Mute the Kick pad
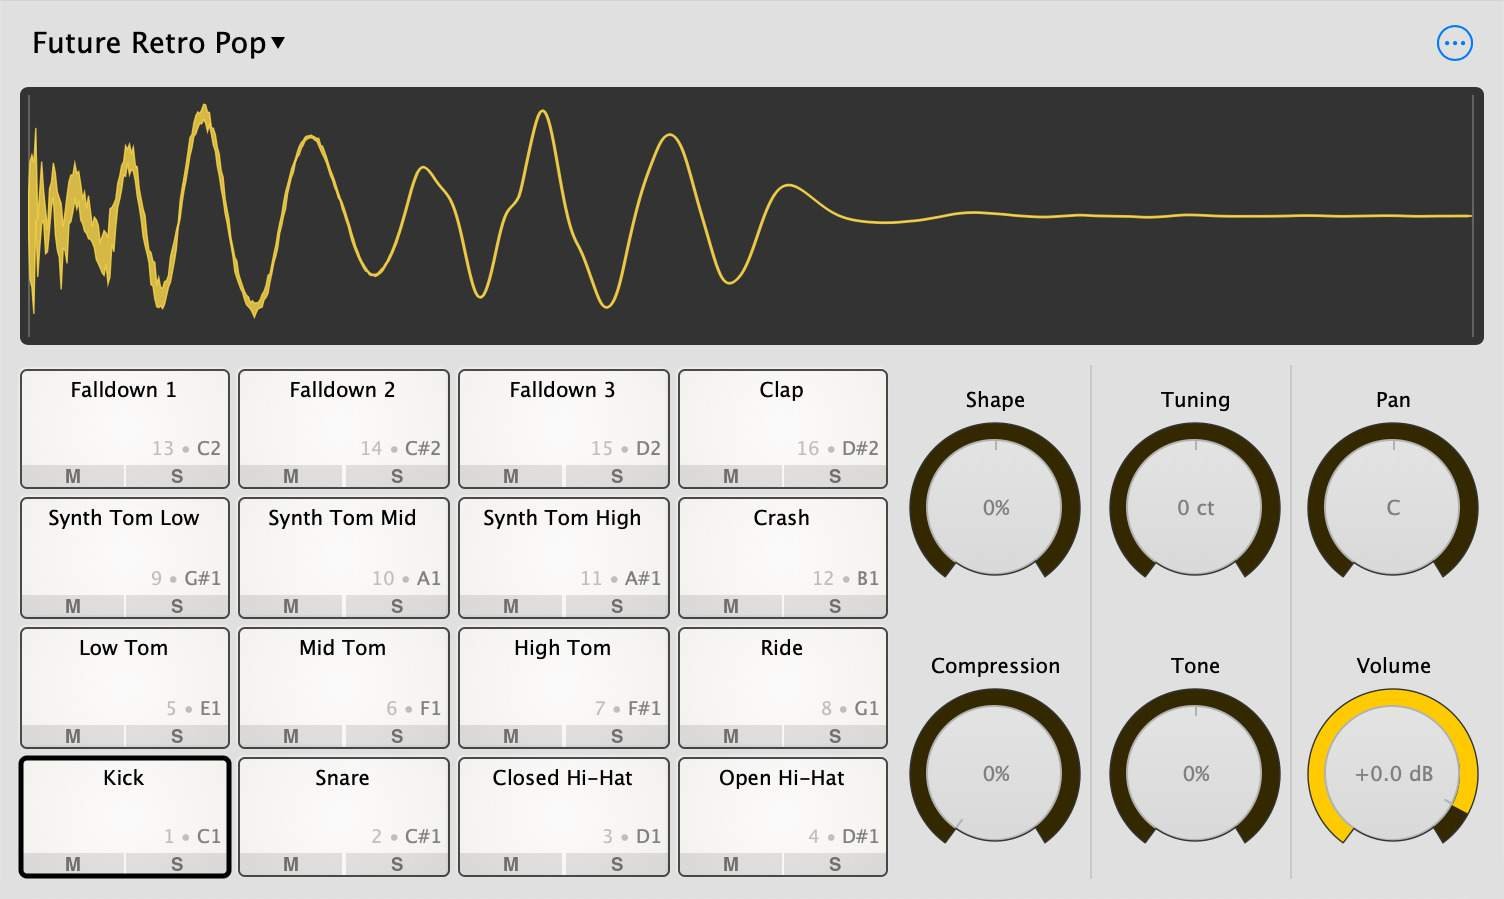This screenshot has width=1504, height=899. click(x=72, y=864)
